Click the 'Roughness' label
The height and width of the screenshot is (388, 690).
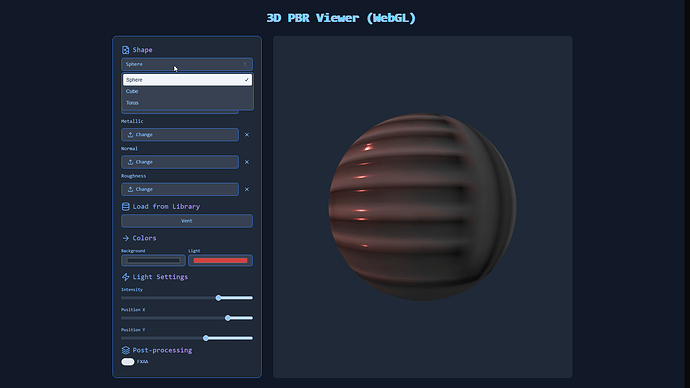pyautogui.click(x=133, y=176)
